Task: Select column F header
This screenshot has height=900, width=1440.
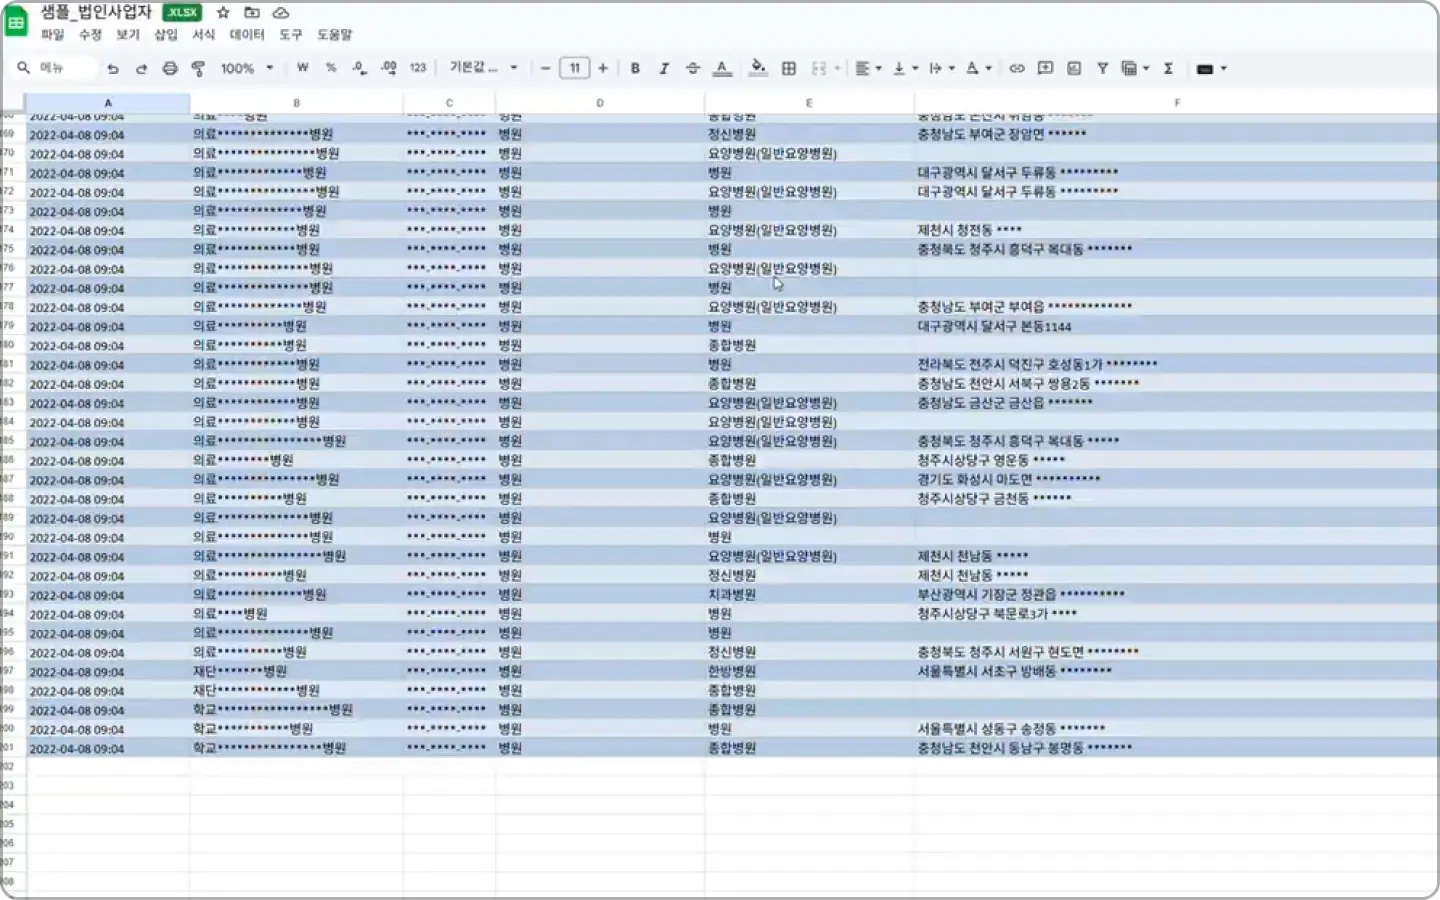Action: pyautogui.click(x=1177, y=103)
